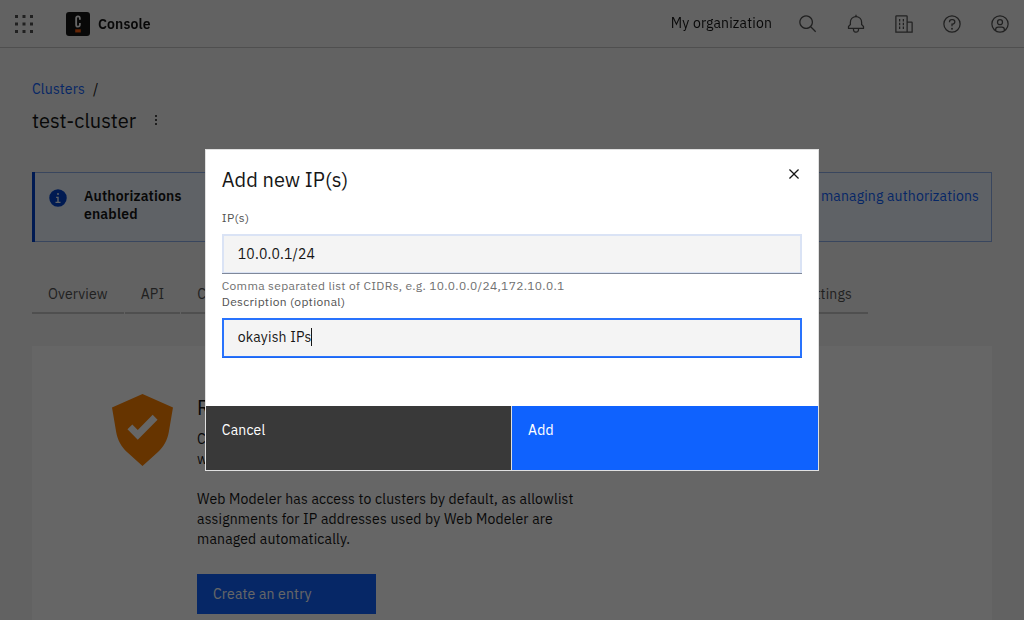Cancel the Add new IP(s) dialog
This screenshot has width=1024, height=620.
point(357,437)
